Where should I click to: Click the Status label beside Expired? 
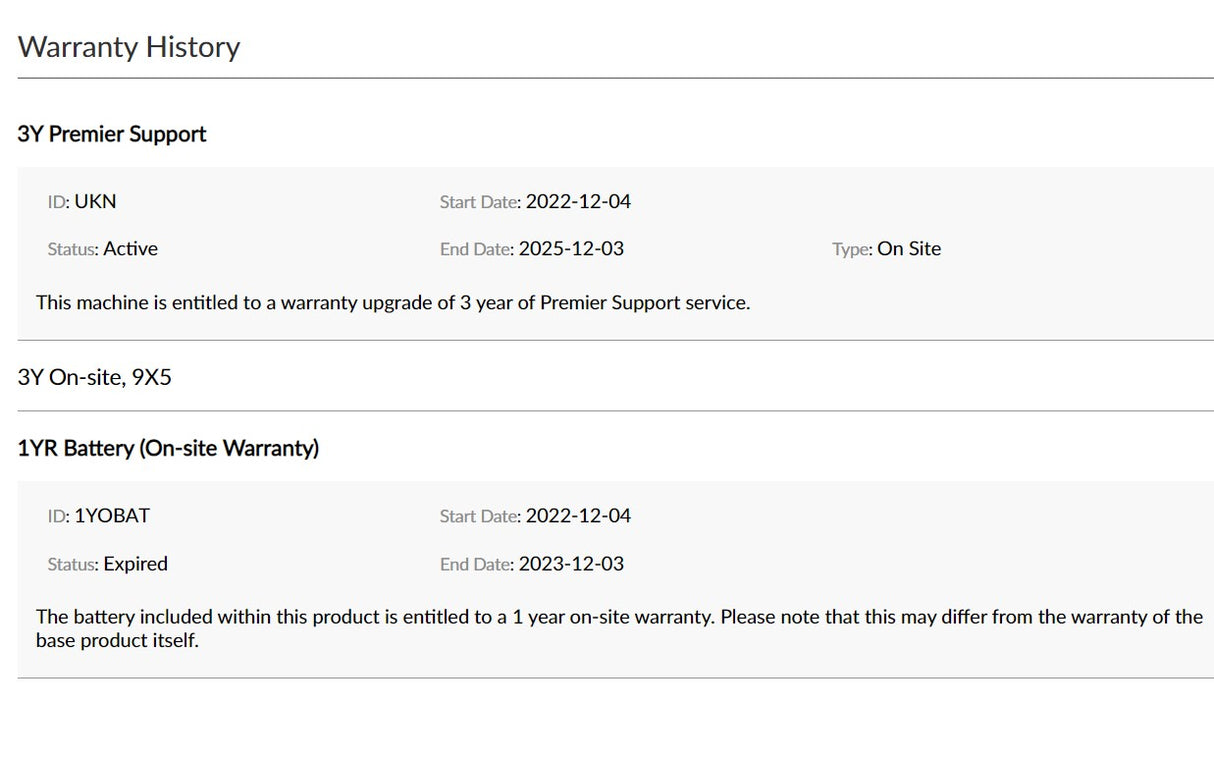click(73, 564)
